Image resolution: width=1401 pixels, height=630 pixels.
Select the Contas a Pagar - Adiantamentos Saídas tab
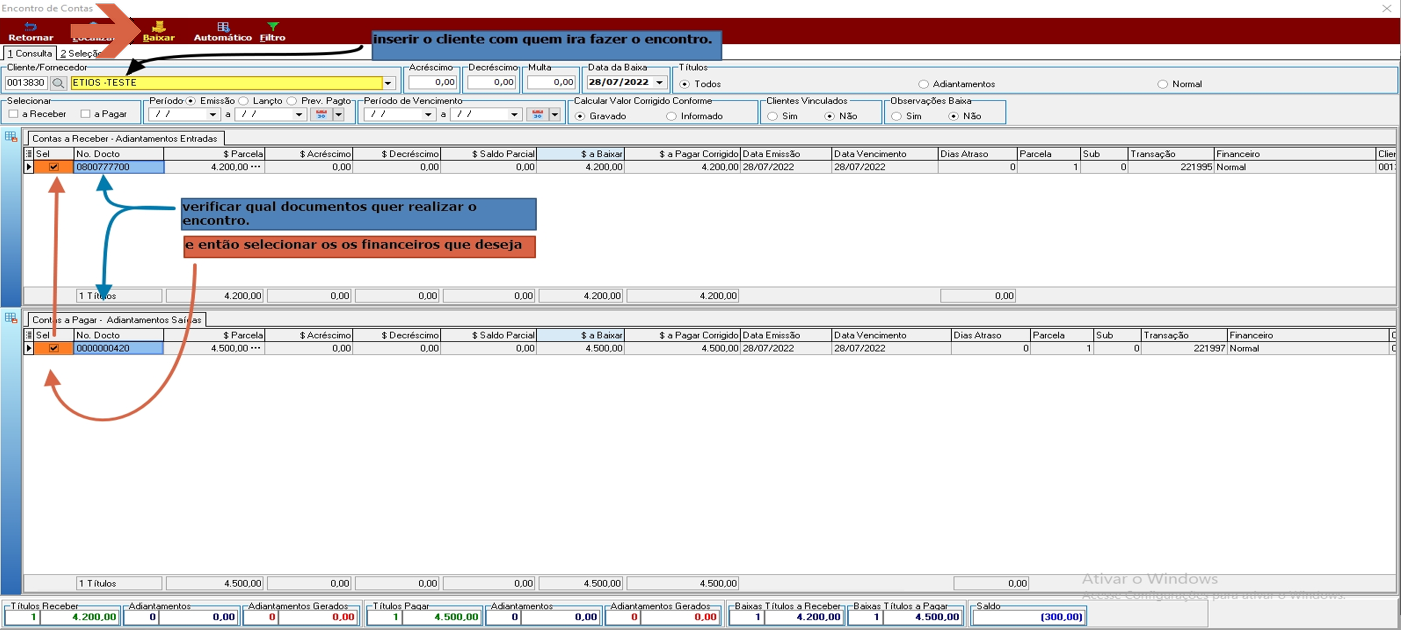click(116, 320)
